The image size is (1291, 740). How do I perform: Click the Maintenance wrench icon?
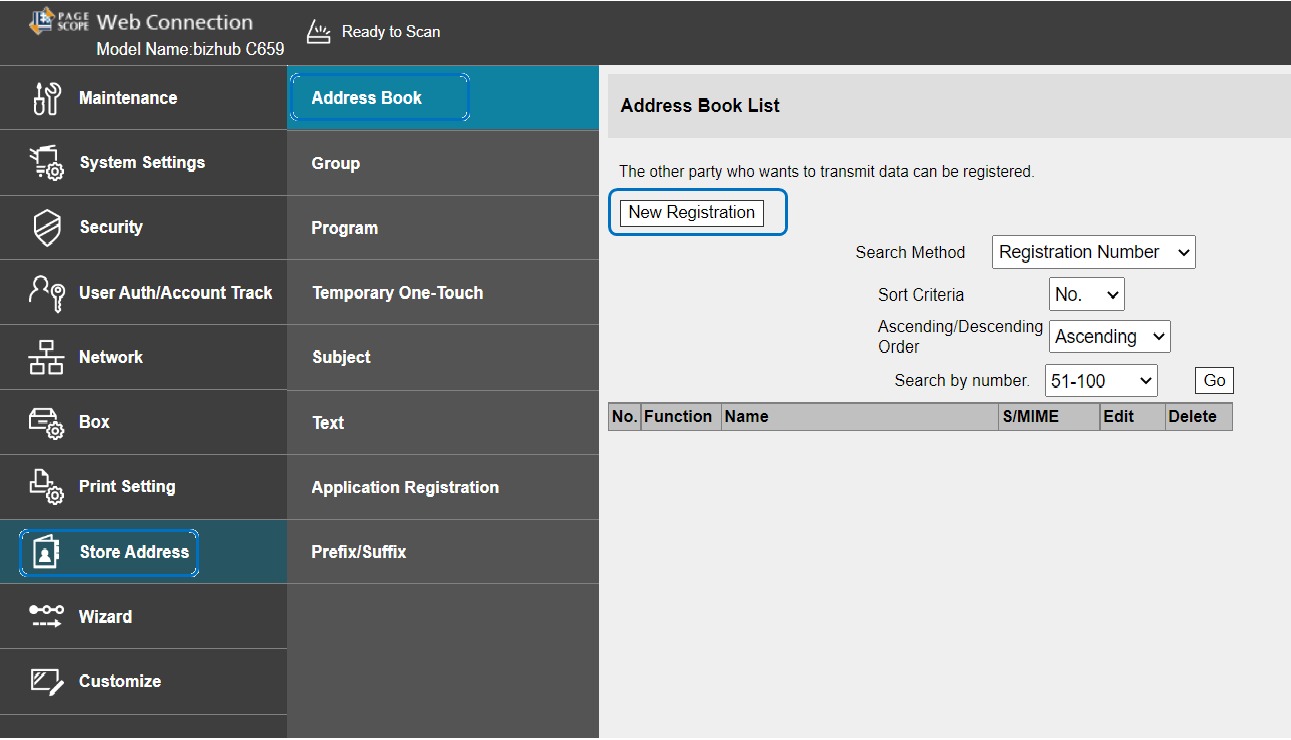(47, 99)
